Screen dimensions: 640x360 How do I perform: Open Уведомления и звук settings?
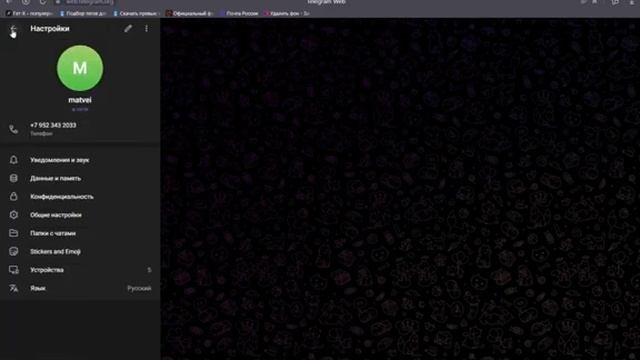80,160
